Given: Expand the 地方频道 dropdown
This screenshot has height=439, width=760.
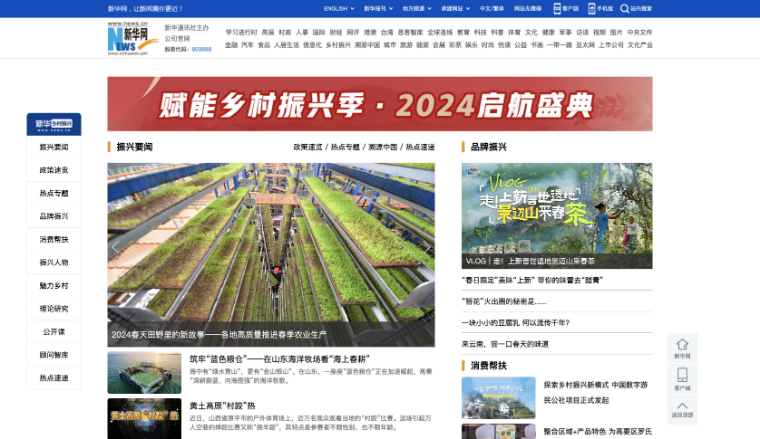Looking at the screenshot, I should (417, 8).
